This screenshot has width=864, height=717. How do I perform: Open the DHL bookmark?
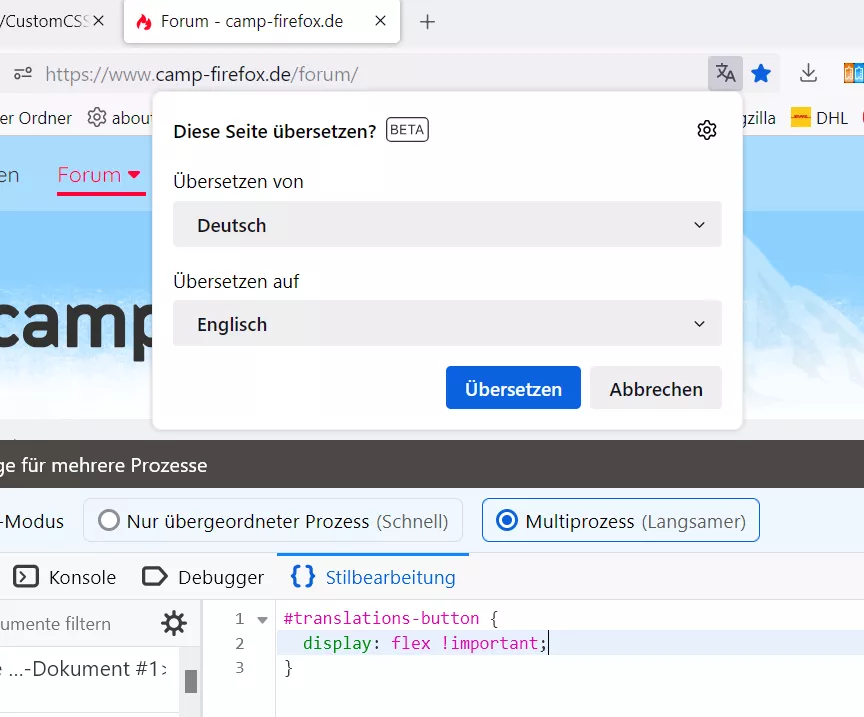[819, 118]
